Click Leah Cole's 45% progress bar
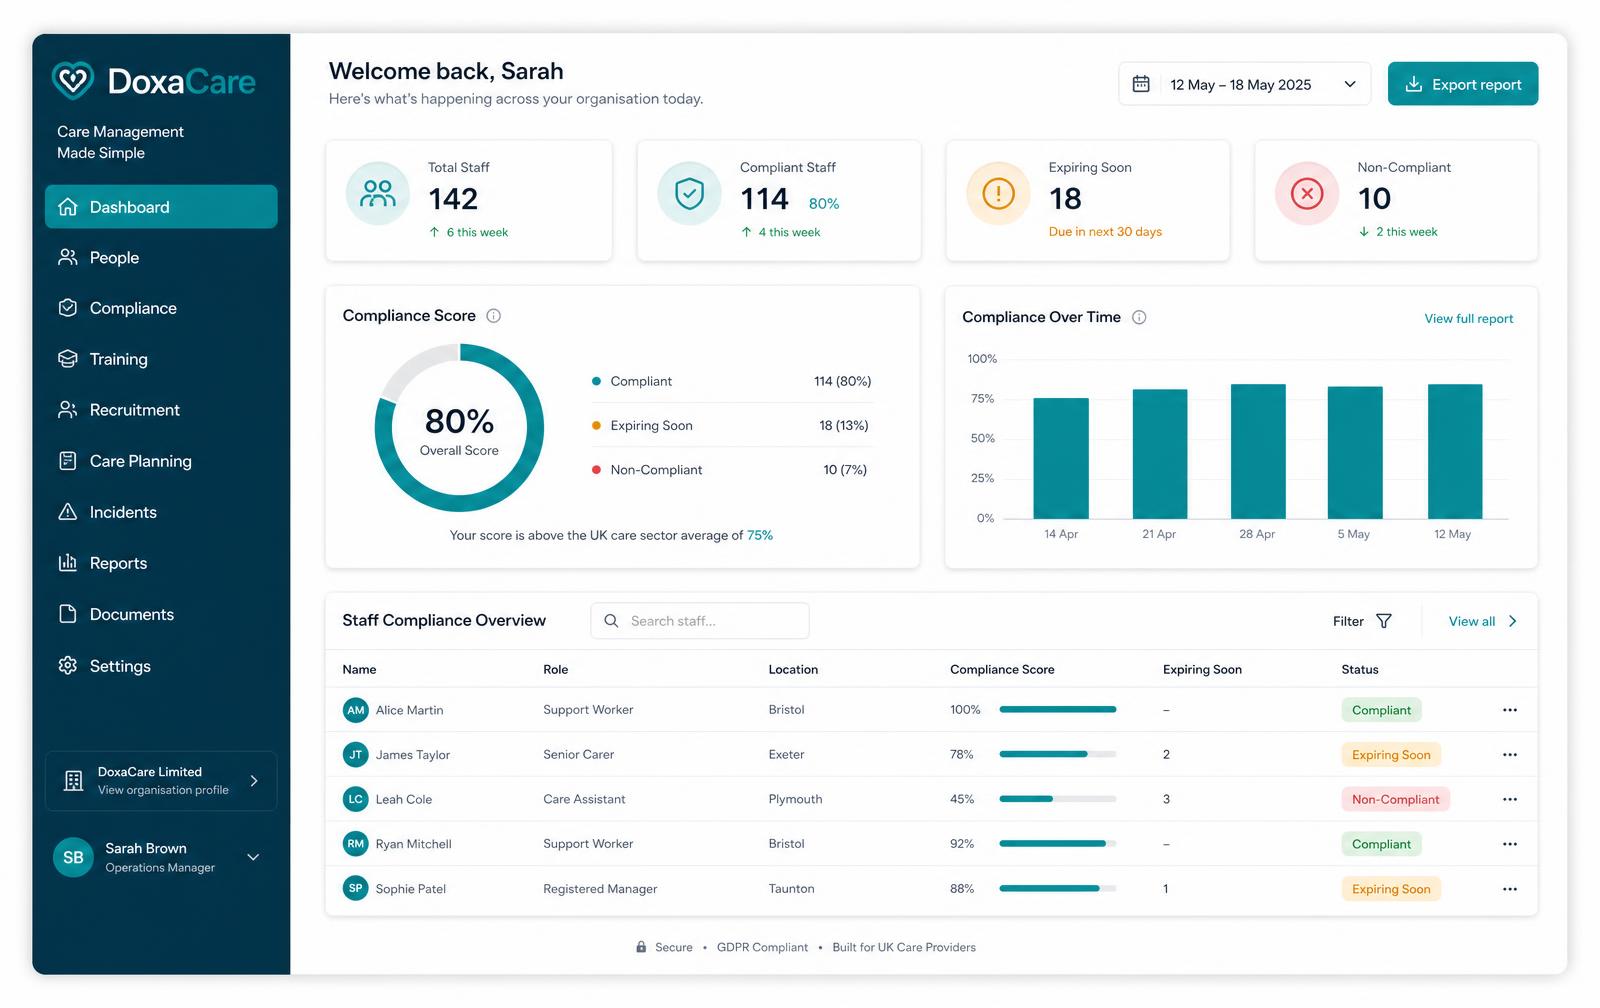 (x=1058, y=799)
